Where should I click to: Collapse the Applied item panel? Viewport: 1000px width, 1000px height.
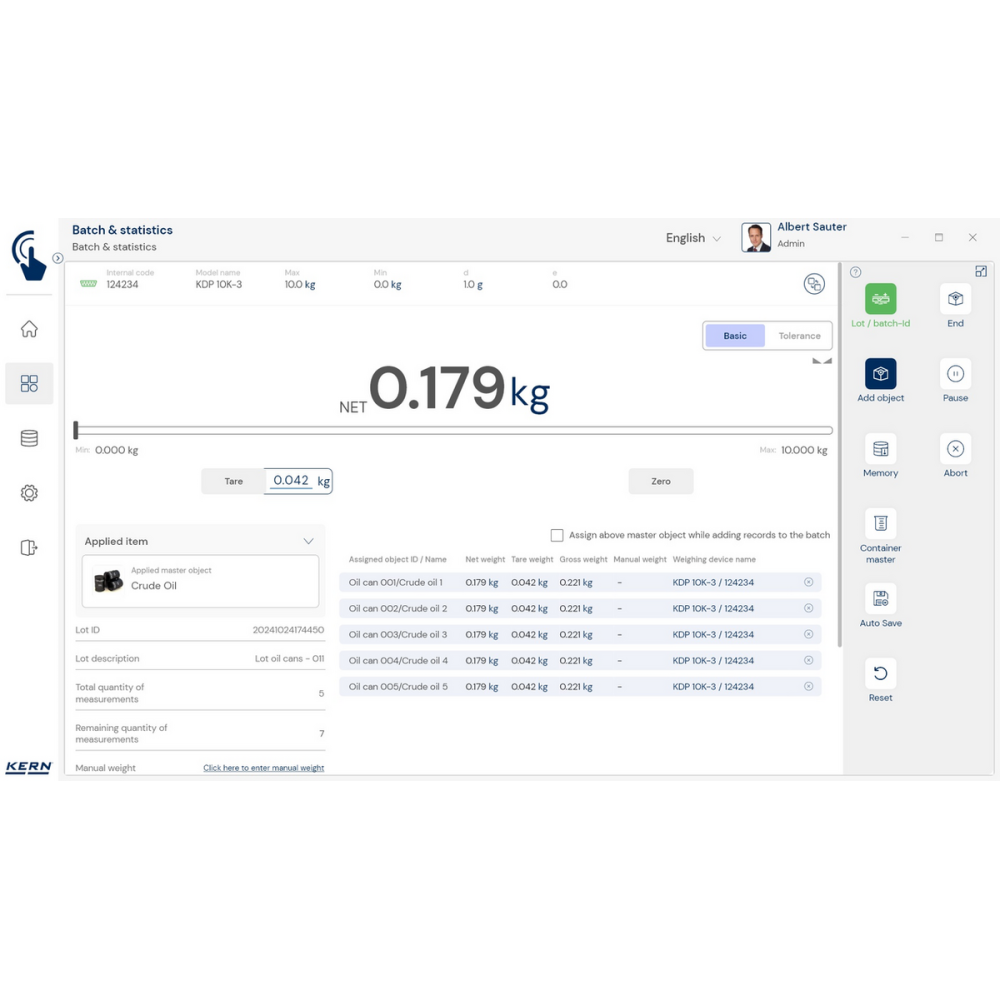(308, 541)
